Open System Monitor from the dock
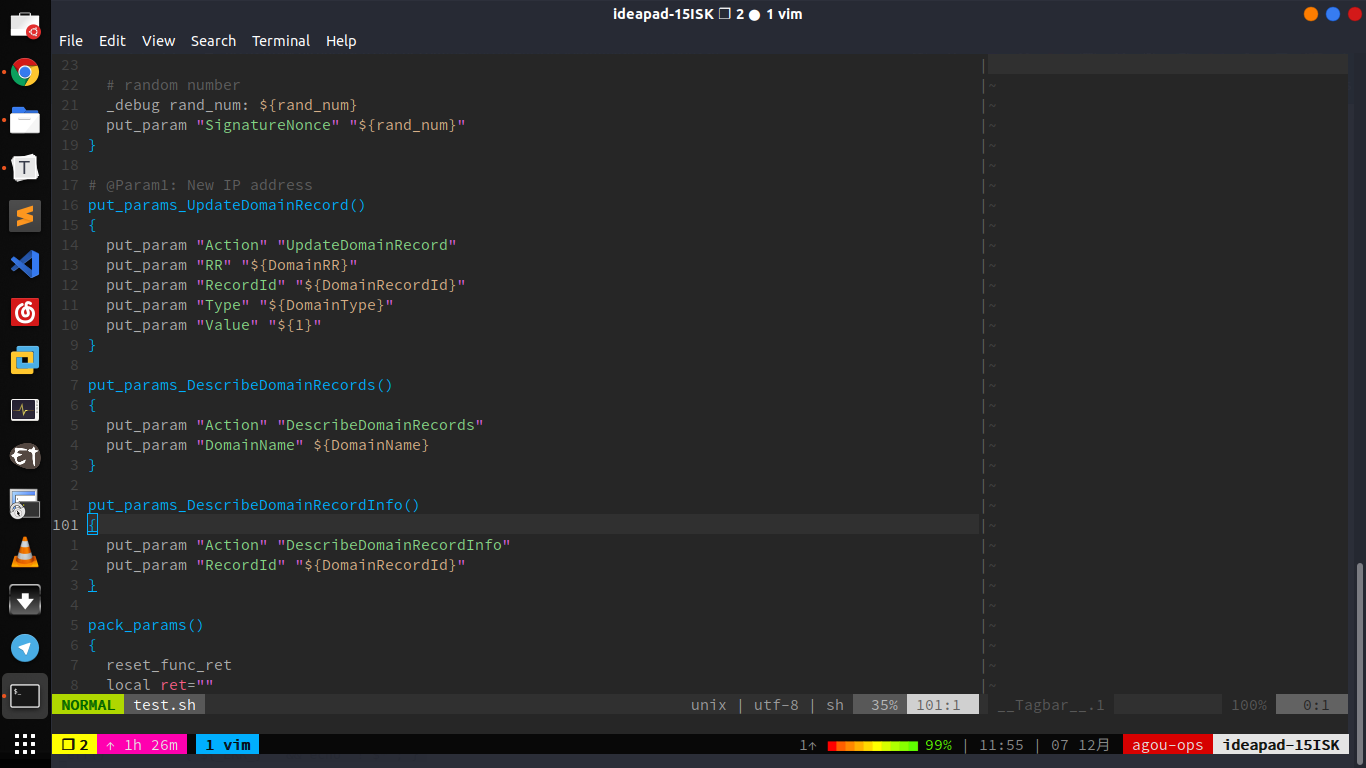Screen dimensions: 1366x768 tap(25, 409)
